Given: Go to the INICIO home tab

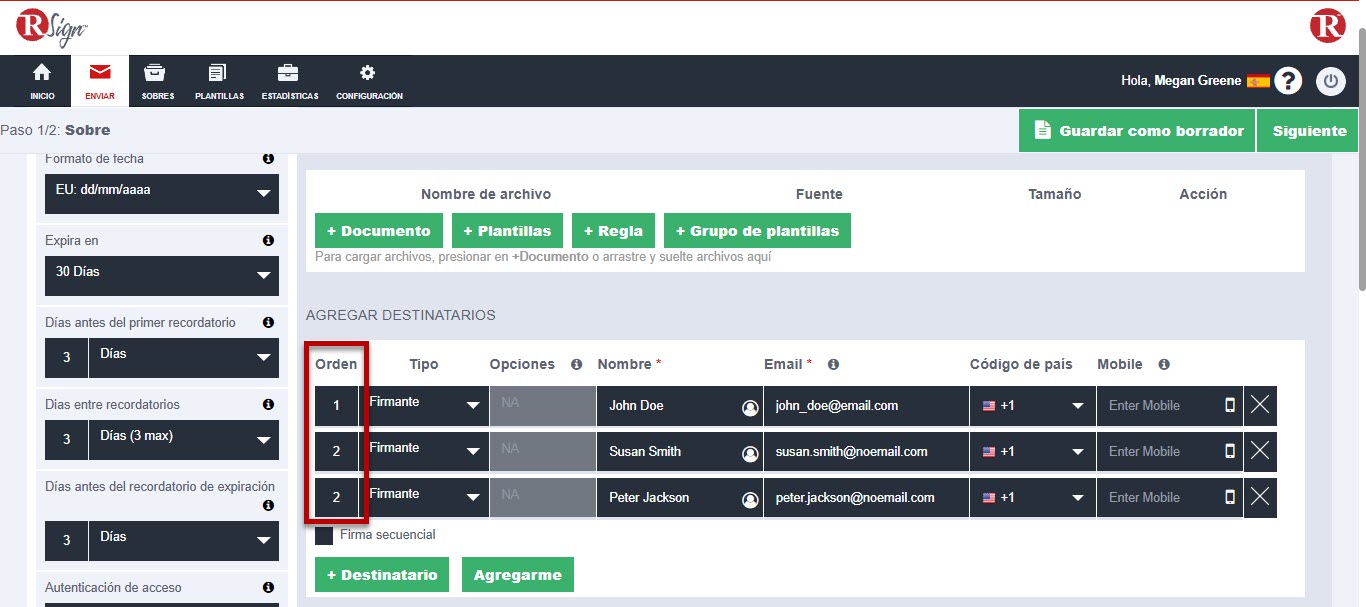Looking at the screenshot, I should coord(41,80).
